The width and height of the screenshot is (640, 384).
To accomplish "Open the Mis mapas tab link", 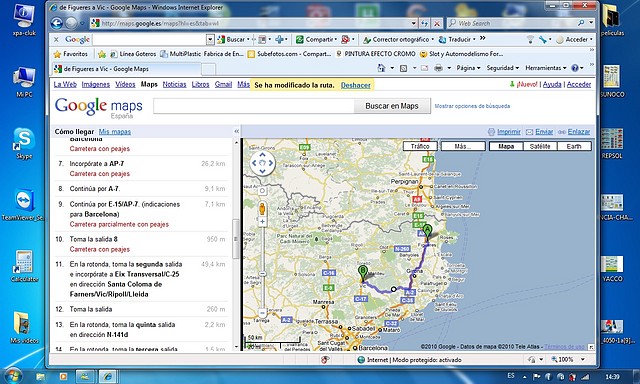I will coord(115,131).
